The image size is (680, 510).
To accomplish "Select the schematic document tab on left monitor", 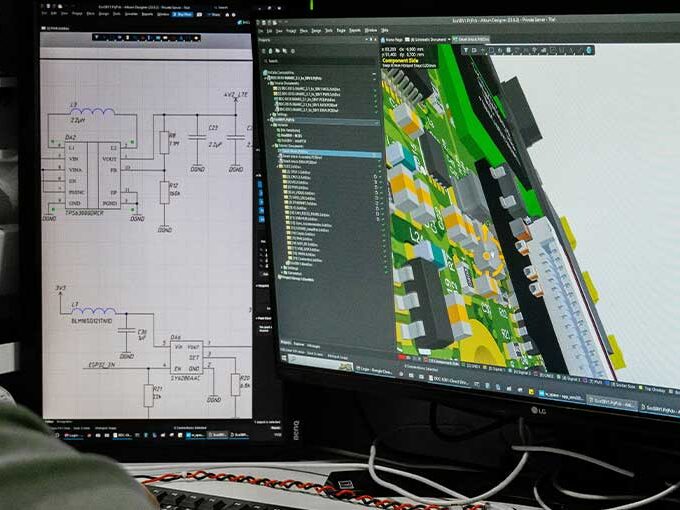I will click(57, 28).
